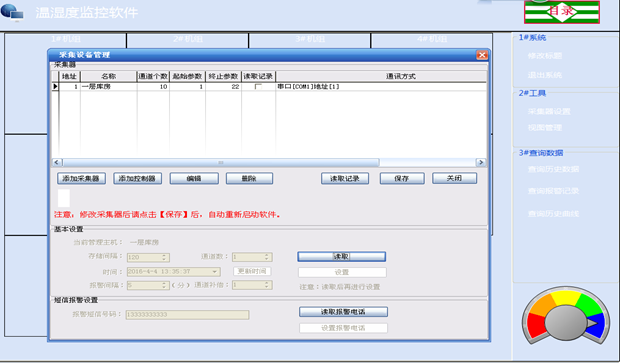
Task: Click the 目录 green striped menu icon
Action: (562, 12)
